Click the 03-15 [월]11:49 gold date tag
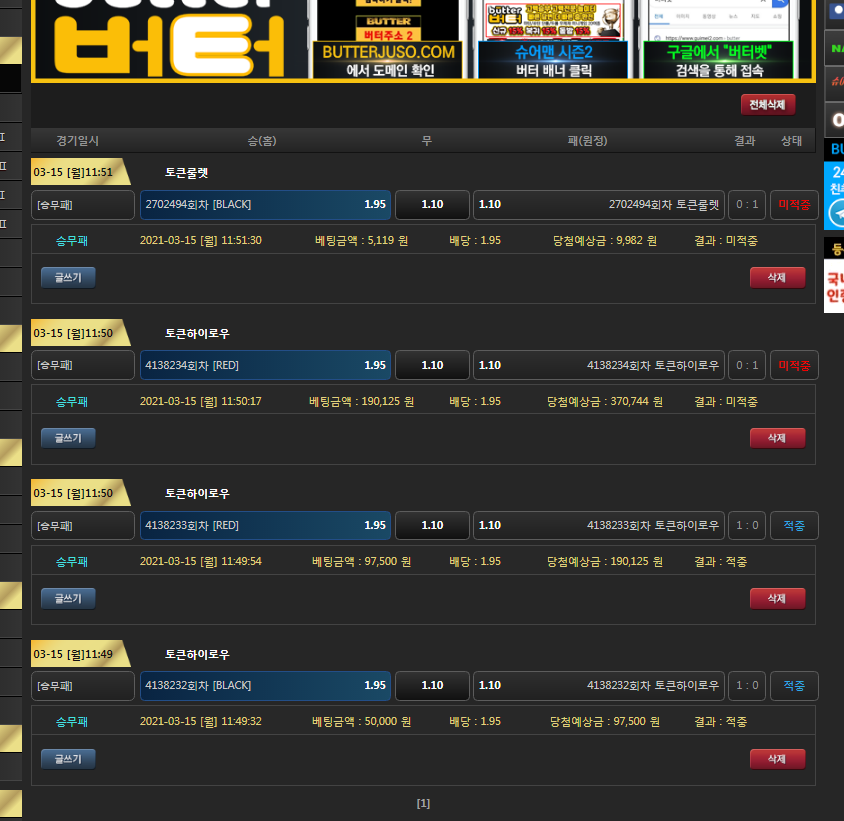 [78, 655]
